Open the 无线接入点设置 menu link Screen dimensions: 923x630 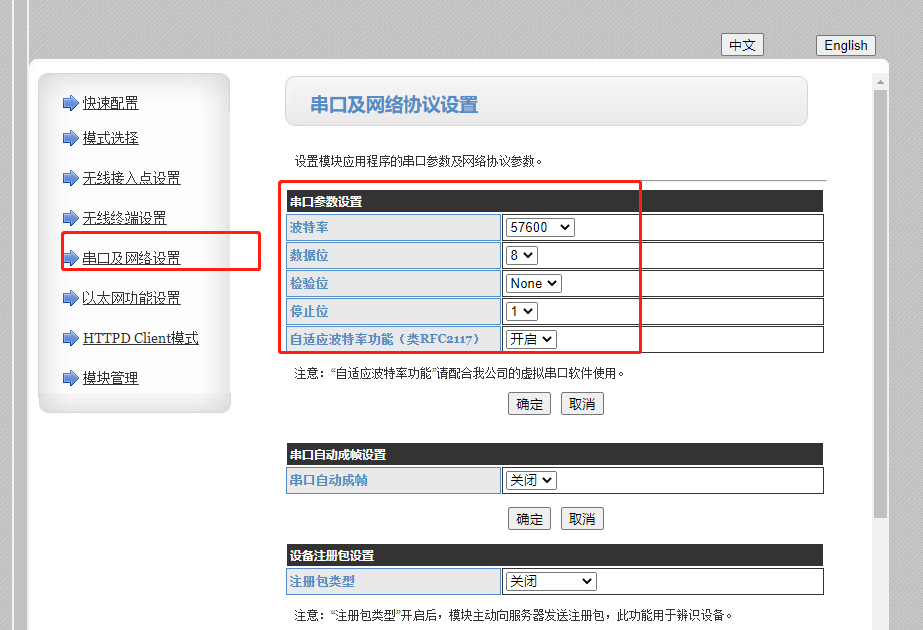tap(131, 178)
